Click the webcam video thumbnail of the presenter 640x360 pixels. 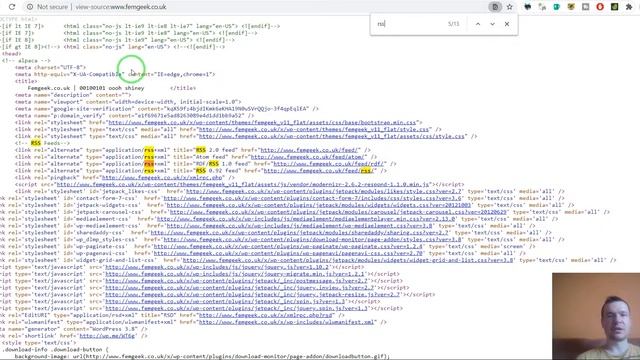coord(596,316)
